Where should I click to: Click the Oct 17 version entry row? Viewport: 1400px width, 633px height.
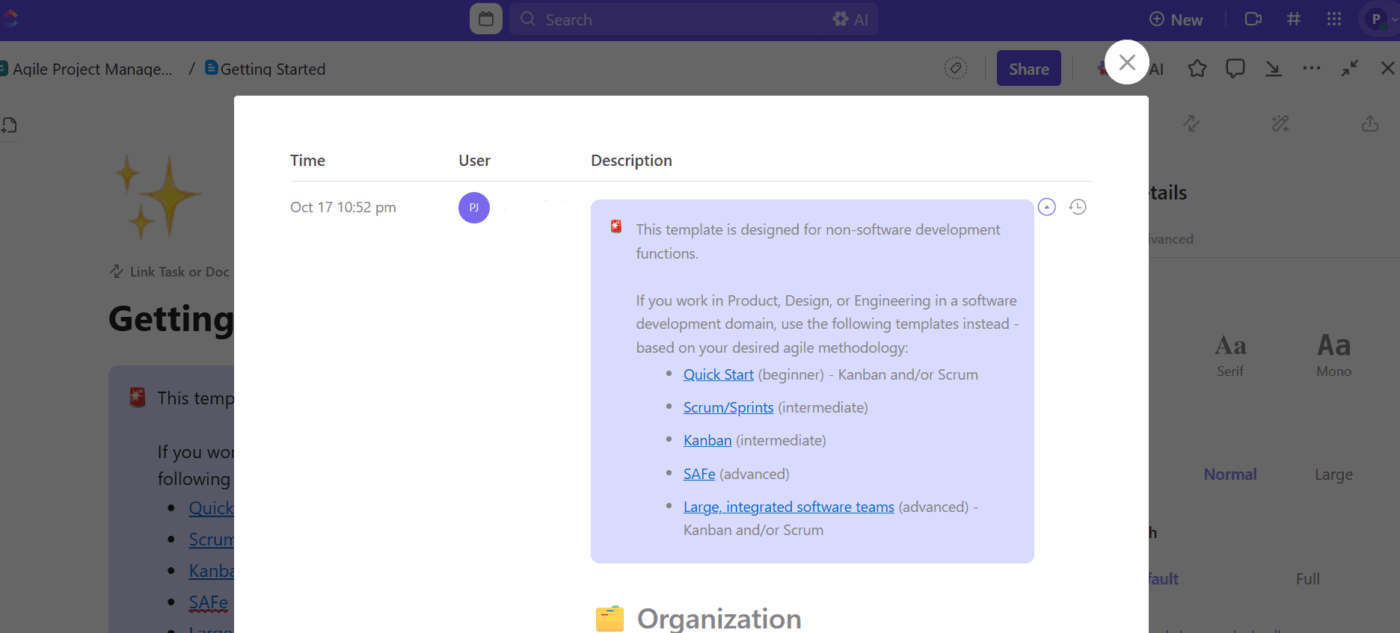343,207
